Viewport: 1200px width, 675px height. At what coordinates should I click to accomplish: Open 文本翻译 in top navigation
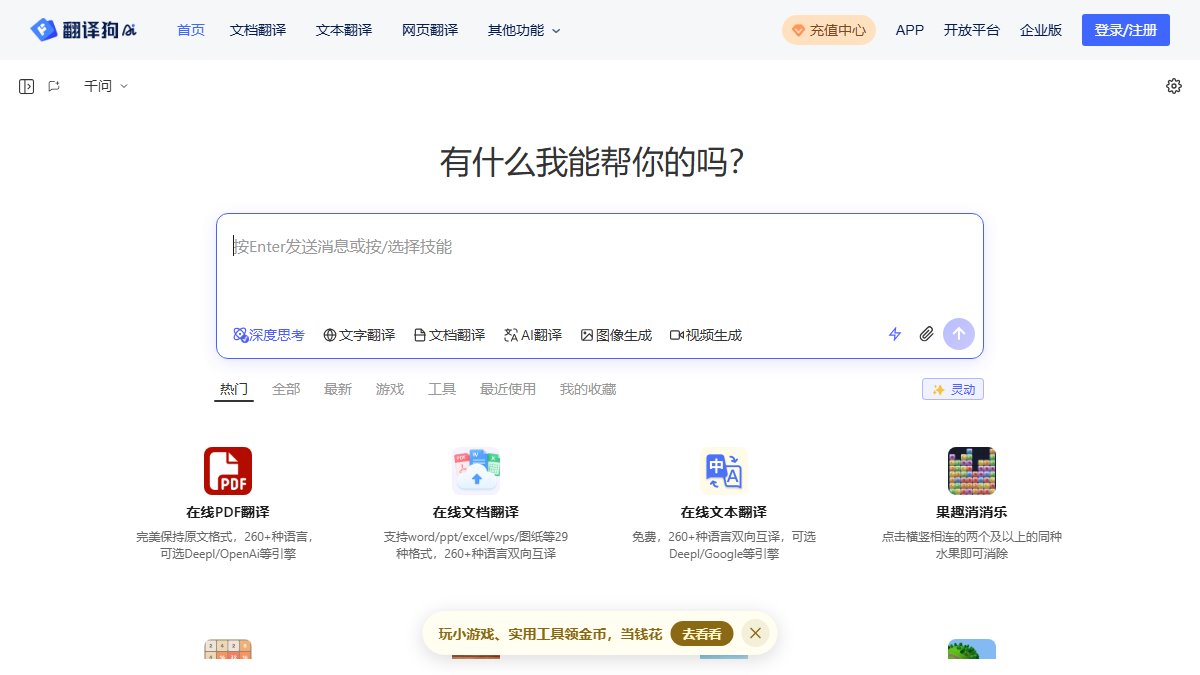(x=344, y=30)
